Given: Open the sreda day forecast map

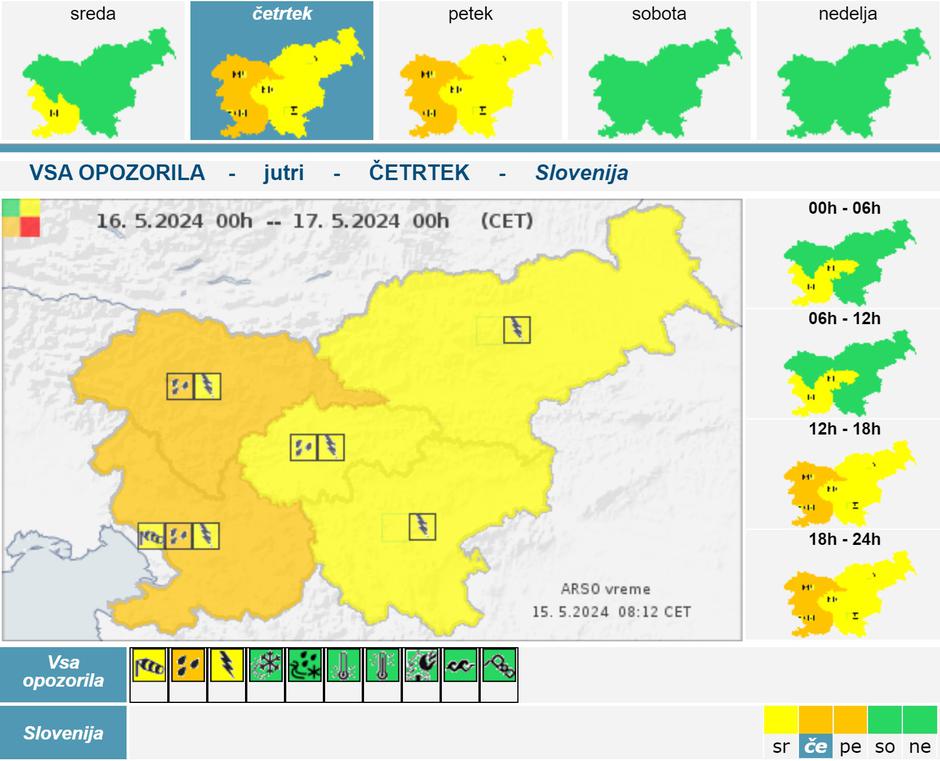Looking at the screenshot, I should (92, 70).
